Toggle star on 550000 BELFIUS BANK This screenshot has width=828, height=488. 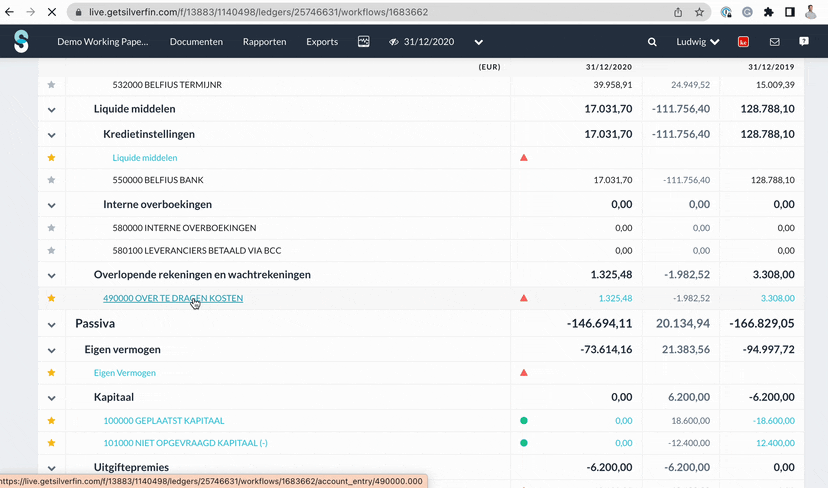point(51,180)
